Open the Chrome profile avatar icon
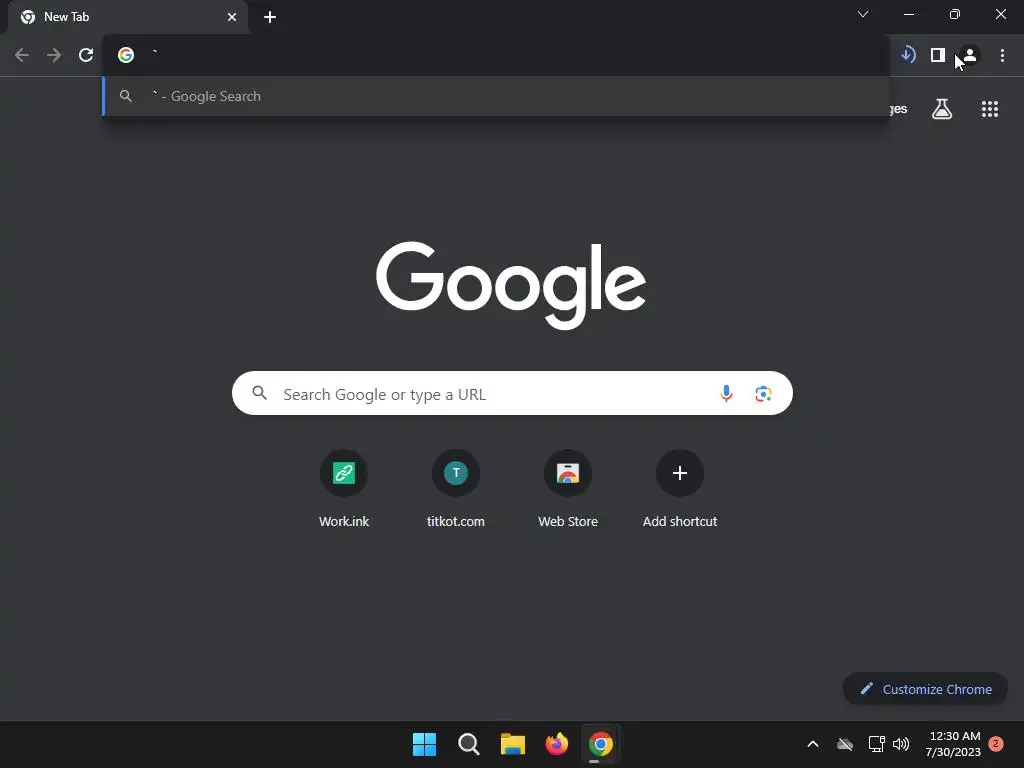The image size is (1024, 768). pyautogui.click(x=970, y=55)
